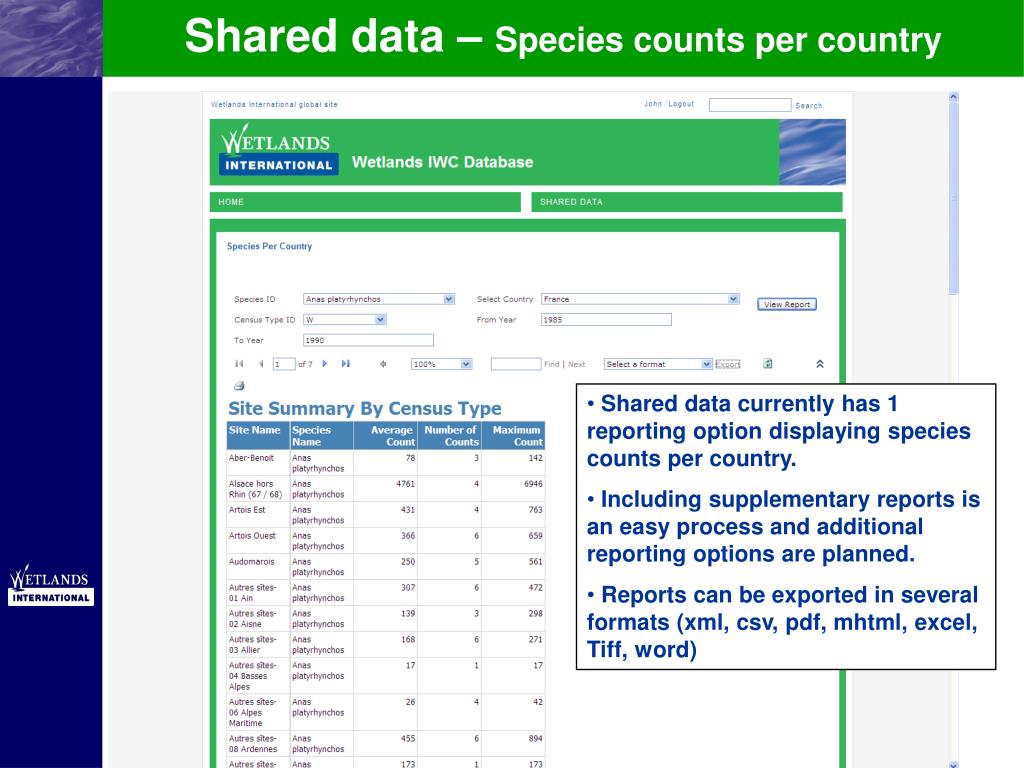Viewport: 1024px width, 768px height.
Task: Open Wetlands International global site link
Action: point(274,104)
